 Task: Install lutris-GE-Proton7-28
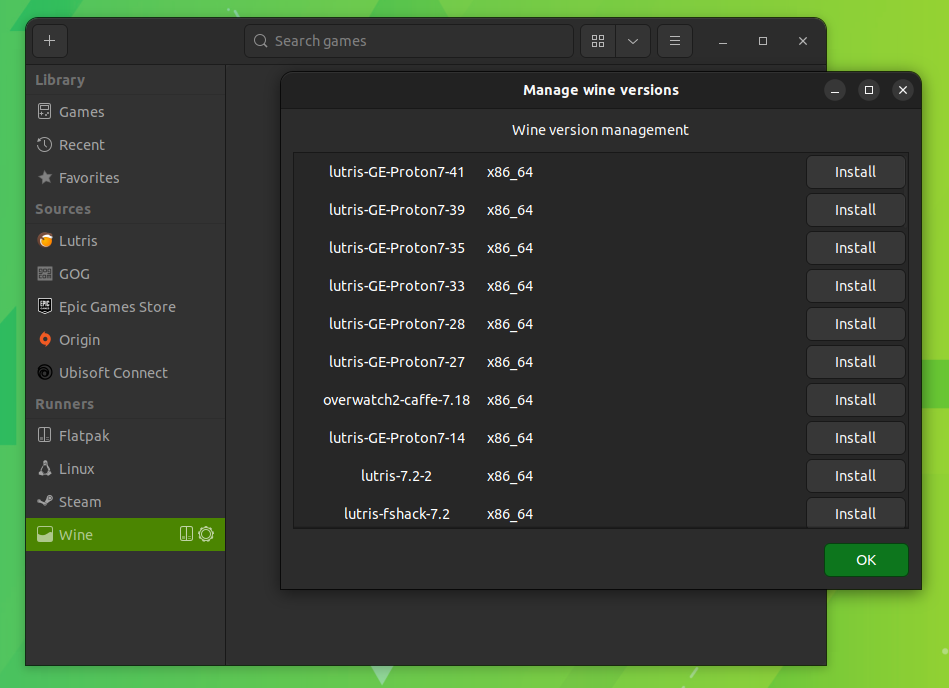855,324
